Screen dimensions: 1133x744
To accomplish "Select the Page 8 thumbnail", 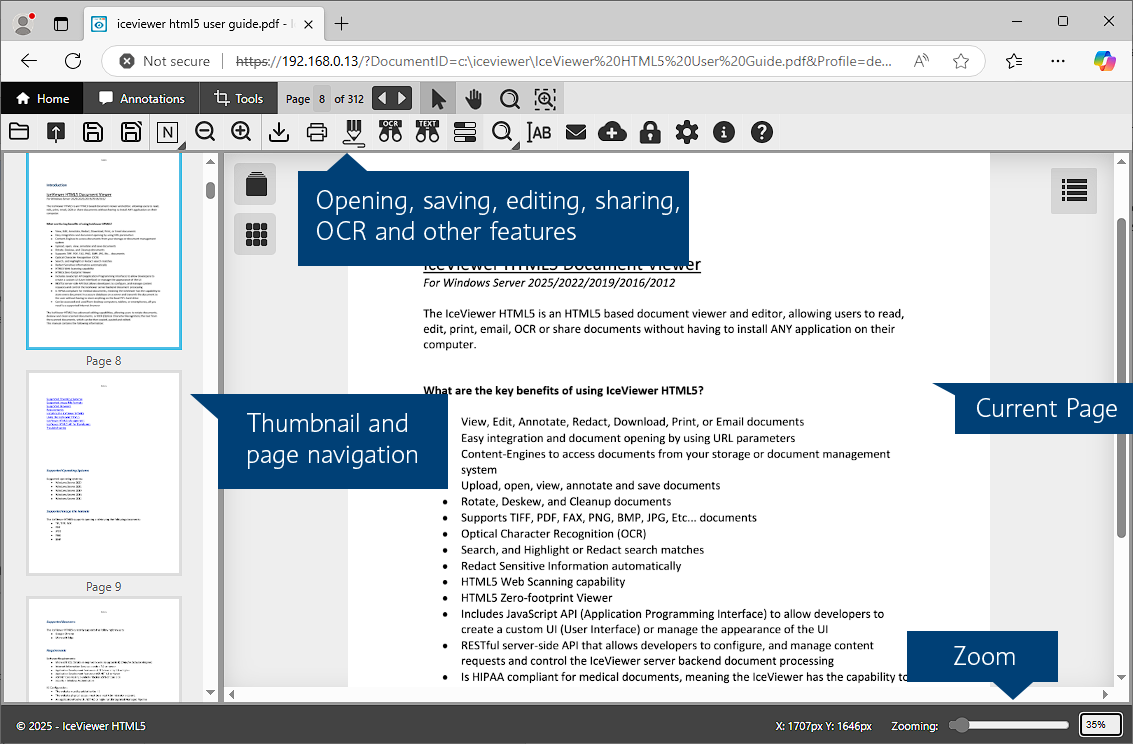I will 104,250.
